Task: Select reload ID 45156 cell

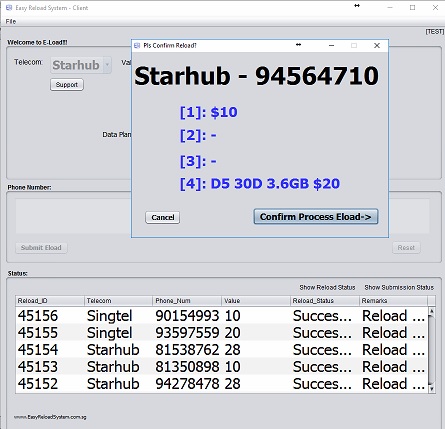Action: point(50,316)
